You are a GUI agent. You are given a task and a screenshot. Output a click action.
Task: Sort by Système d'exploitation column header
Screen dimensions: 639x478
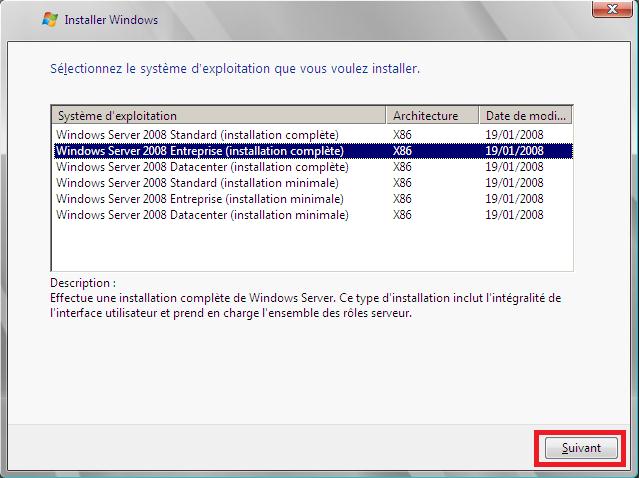coord(218,116)
